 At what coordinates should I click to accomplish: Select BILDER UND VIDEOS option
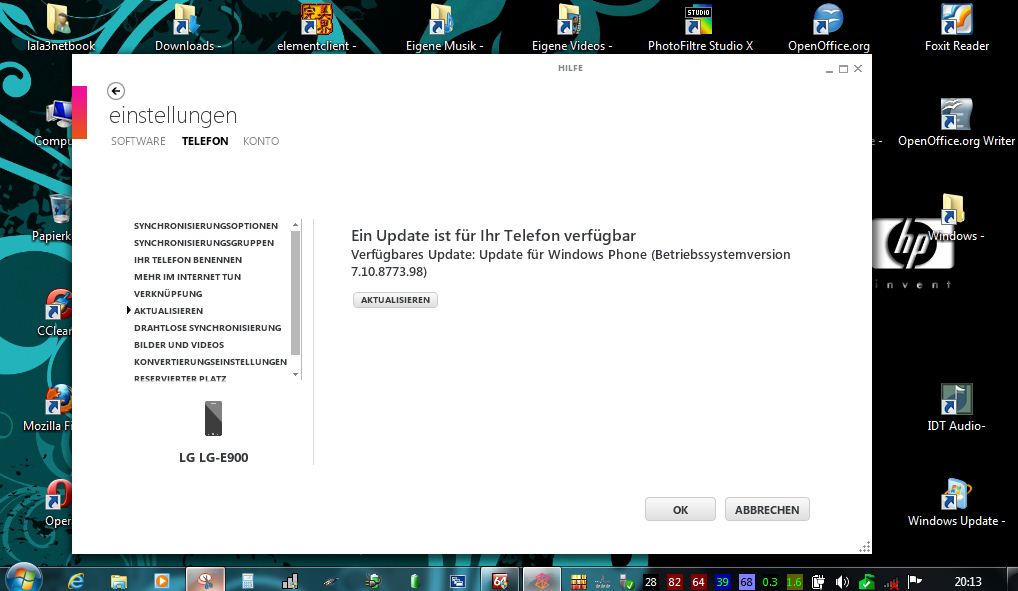[179, 345]
